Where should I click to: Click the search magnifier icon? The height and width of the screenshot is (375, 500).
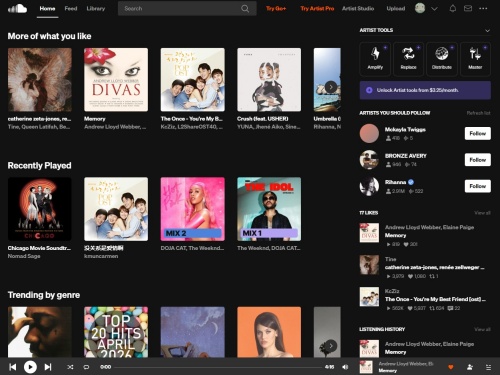[245, 9]
